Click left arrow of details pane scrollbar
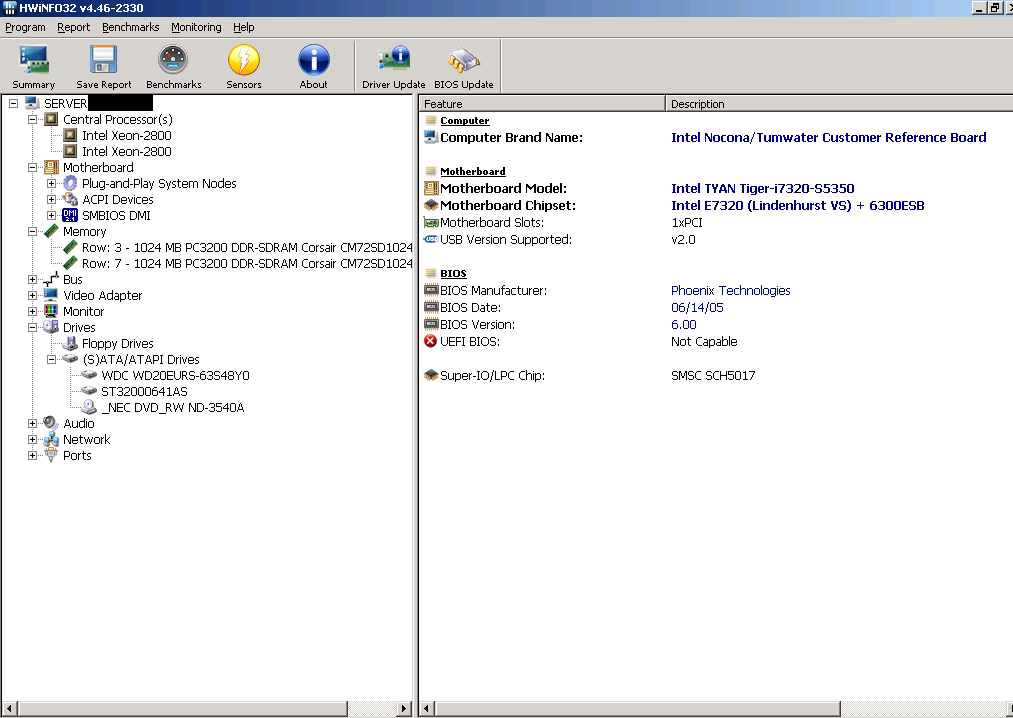The height and width of the screenshot is (718, 1013). (426, 709)
